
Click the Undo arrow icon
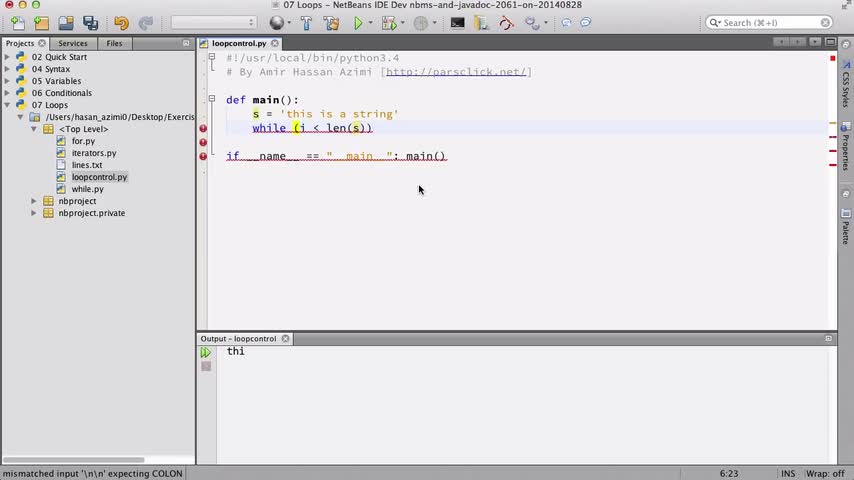point(121,23)
